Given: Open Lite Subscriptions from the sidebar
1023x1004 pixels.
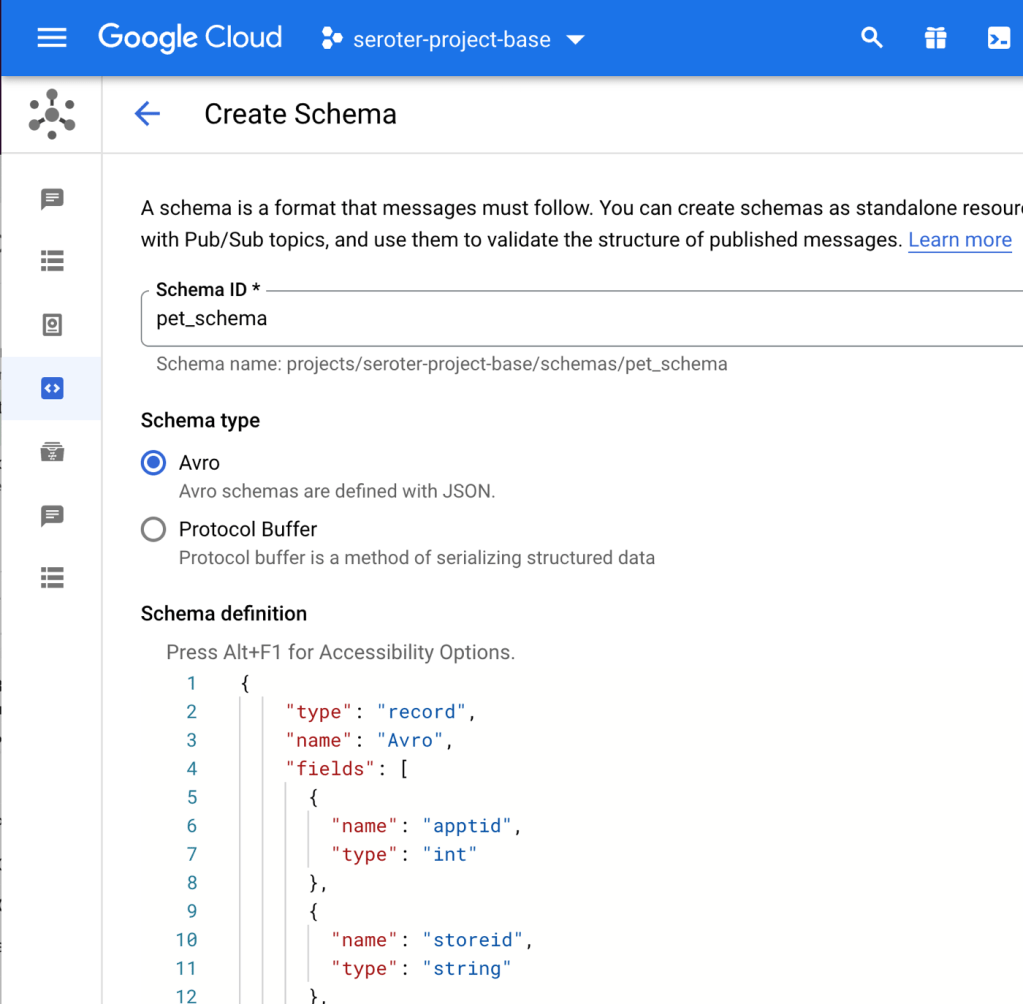Looking at the screenshot, I should click(52, 578).
